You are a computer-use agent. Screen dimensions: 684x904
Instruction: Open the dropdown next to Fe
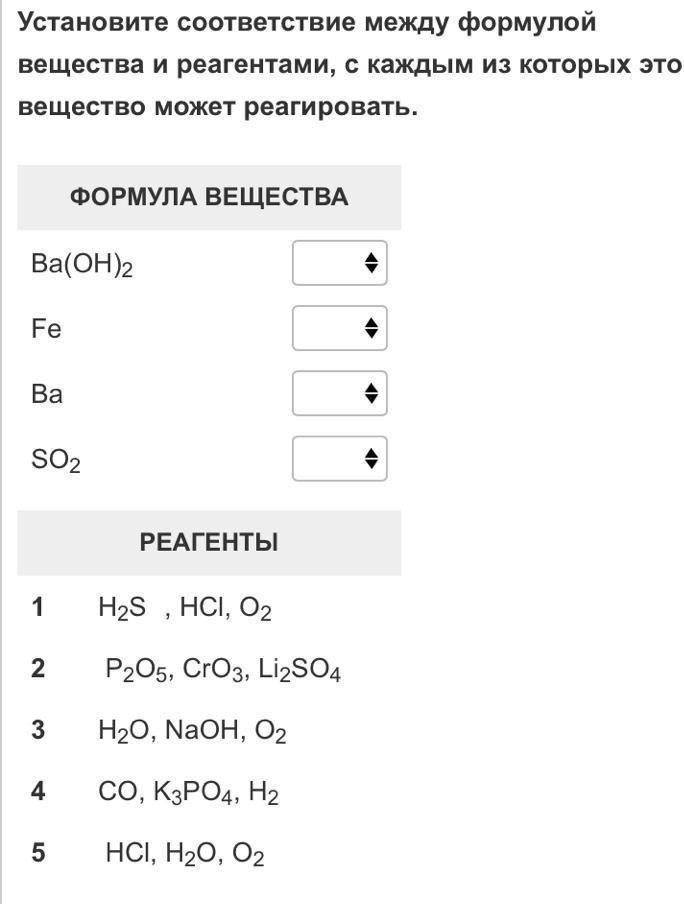(x=339, y=328)
